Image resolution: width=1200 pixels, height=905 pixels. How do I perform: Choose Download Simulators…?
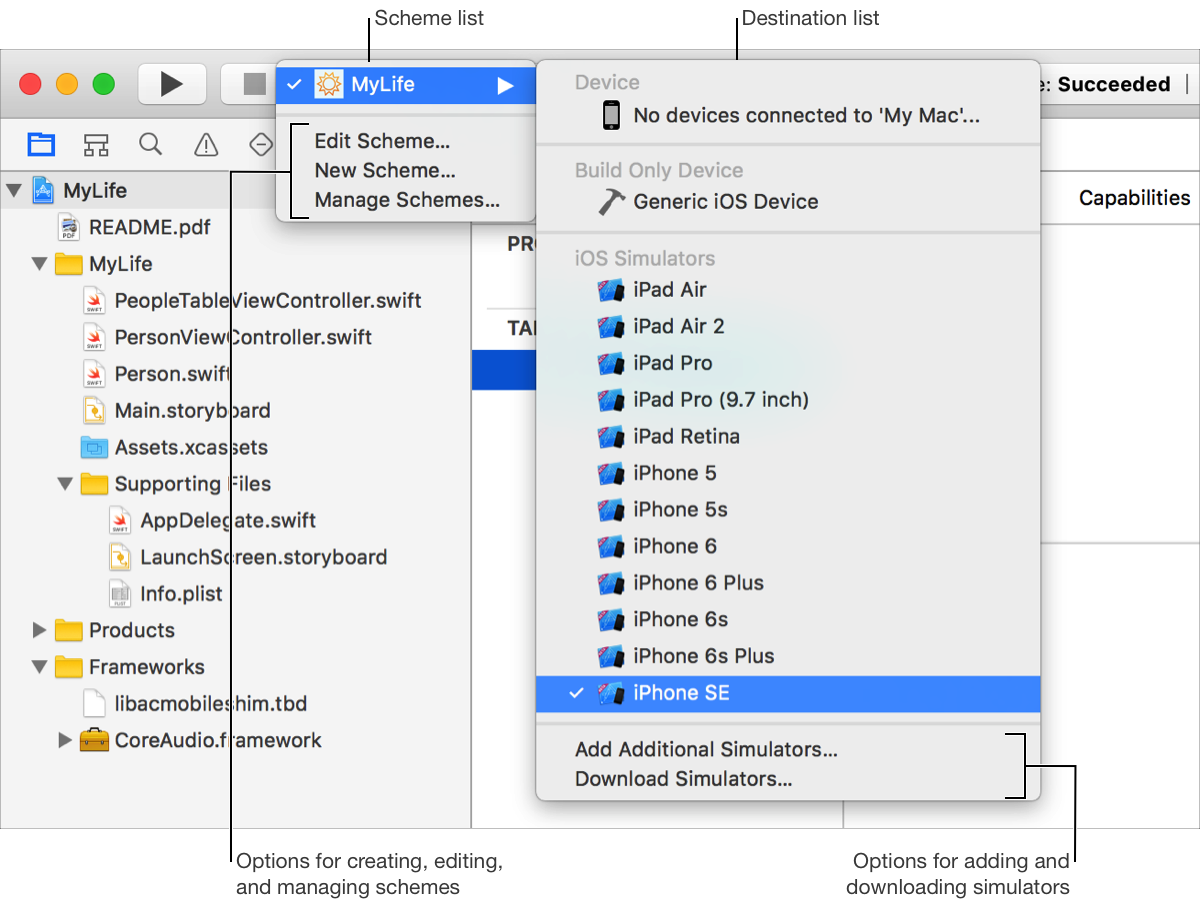pos(684,779)
